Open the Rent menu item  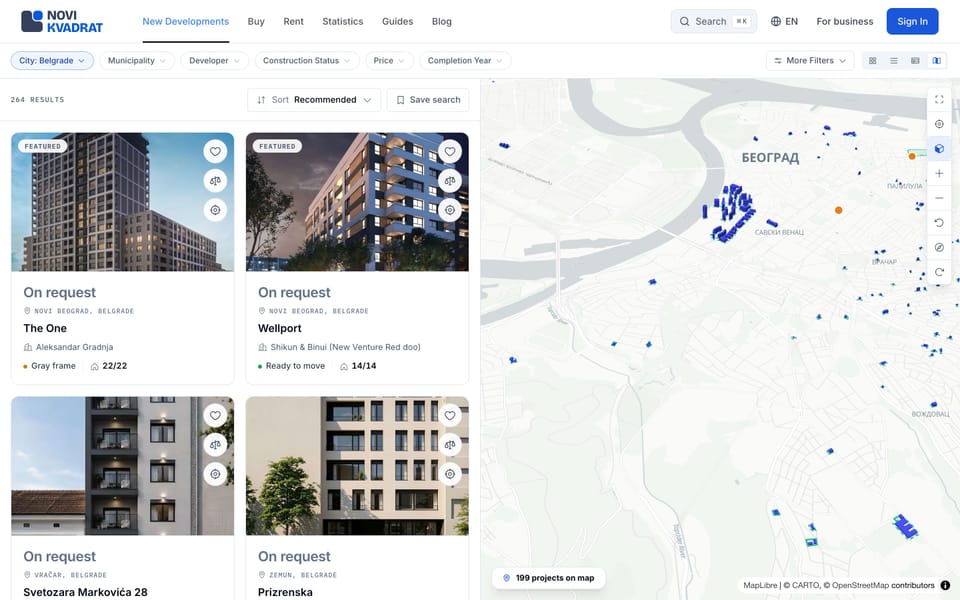tap(293, 21)
